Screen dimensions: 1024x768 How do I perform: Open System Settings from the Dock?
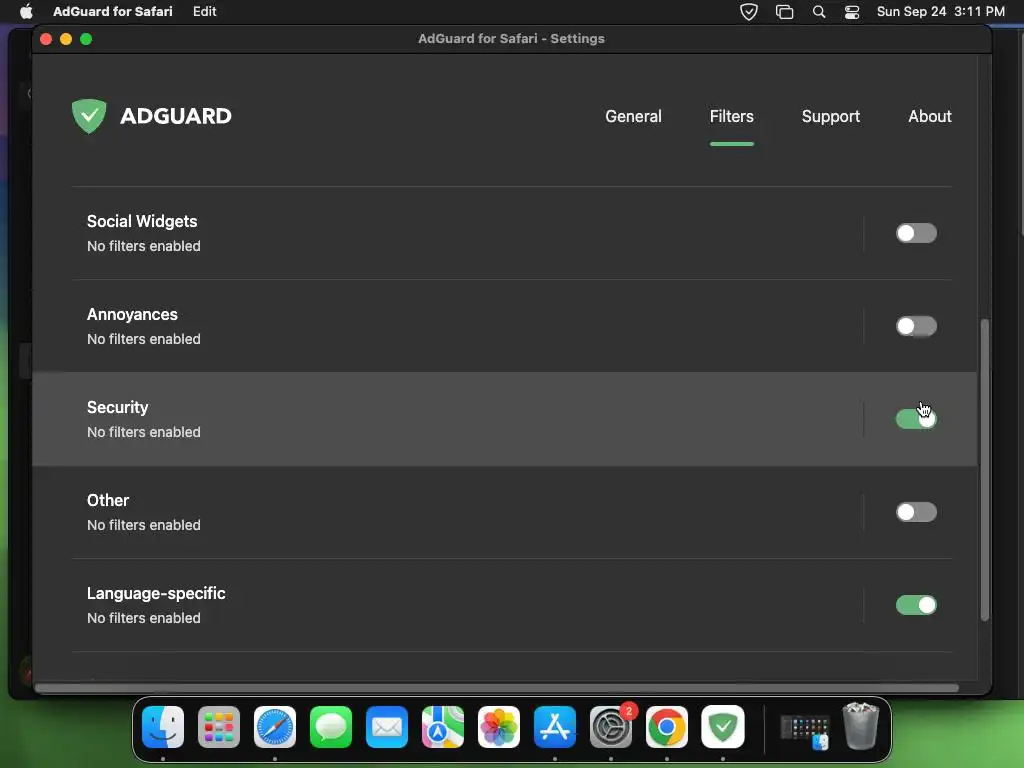611,727
